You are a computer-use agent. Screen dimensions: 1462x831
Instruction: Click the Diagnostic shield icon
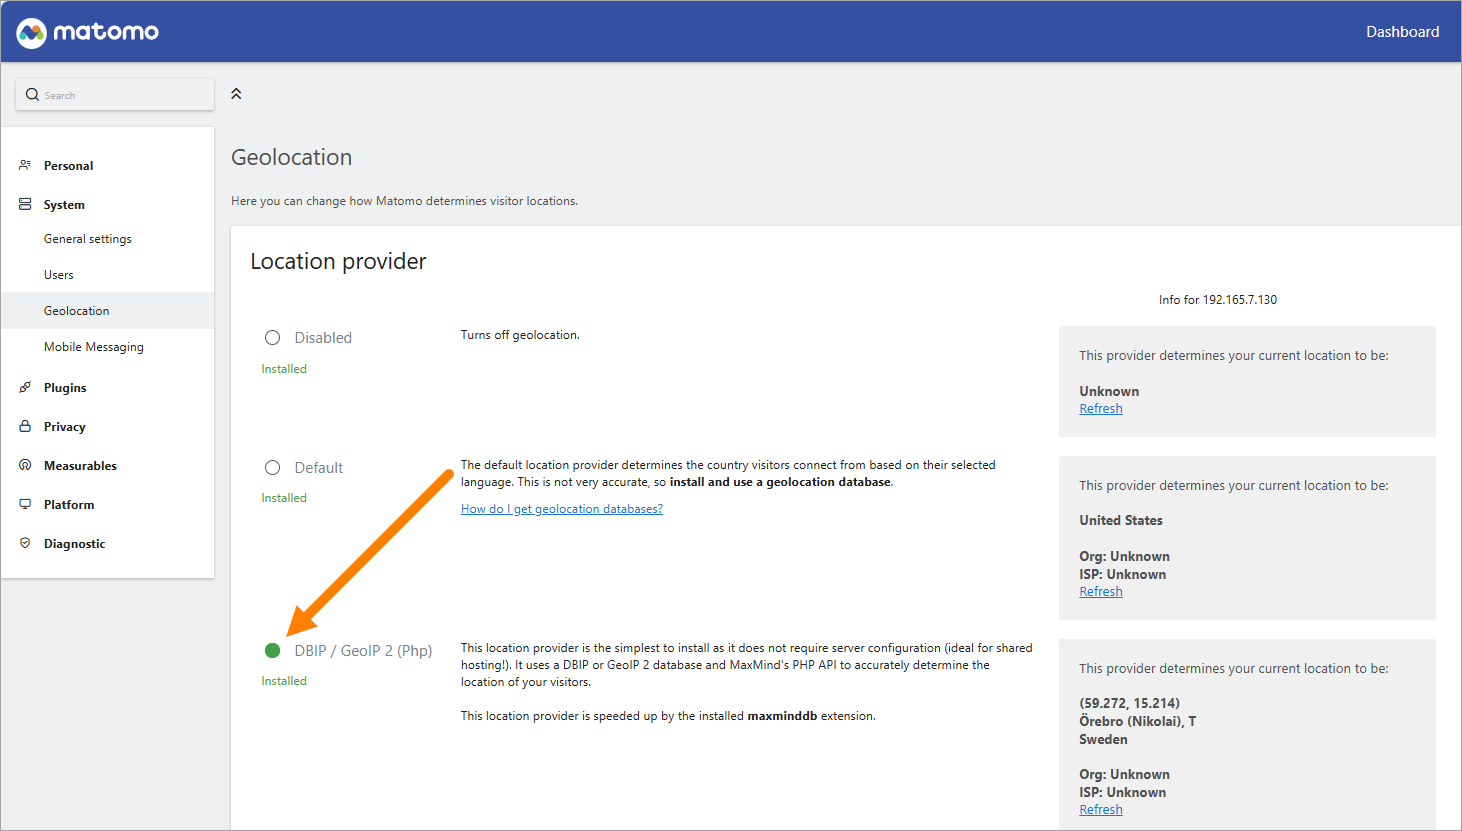pos(25,543)
